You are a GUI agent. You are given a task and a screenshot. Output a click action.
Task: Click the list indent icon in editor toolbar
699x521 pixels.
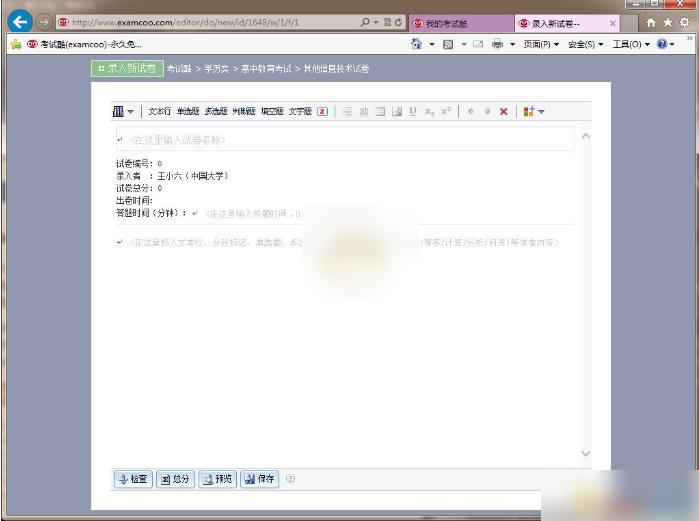click(x=347, y=111)
